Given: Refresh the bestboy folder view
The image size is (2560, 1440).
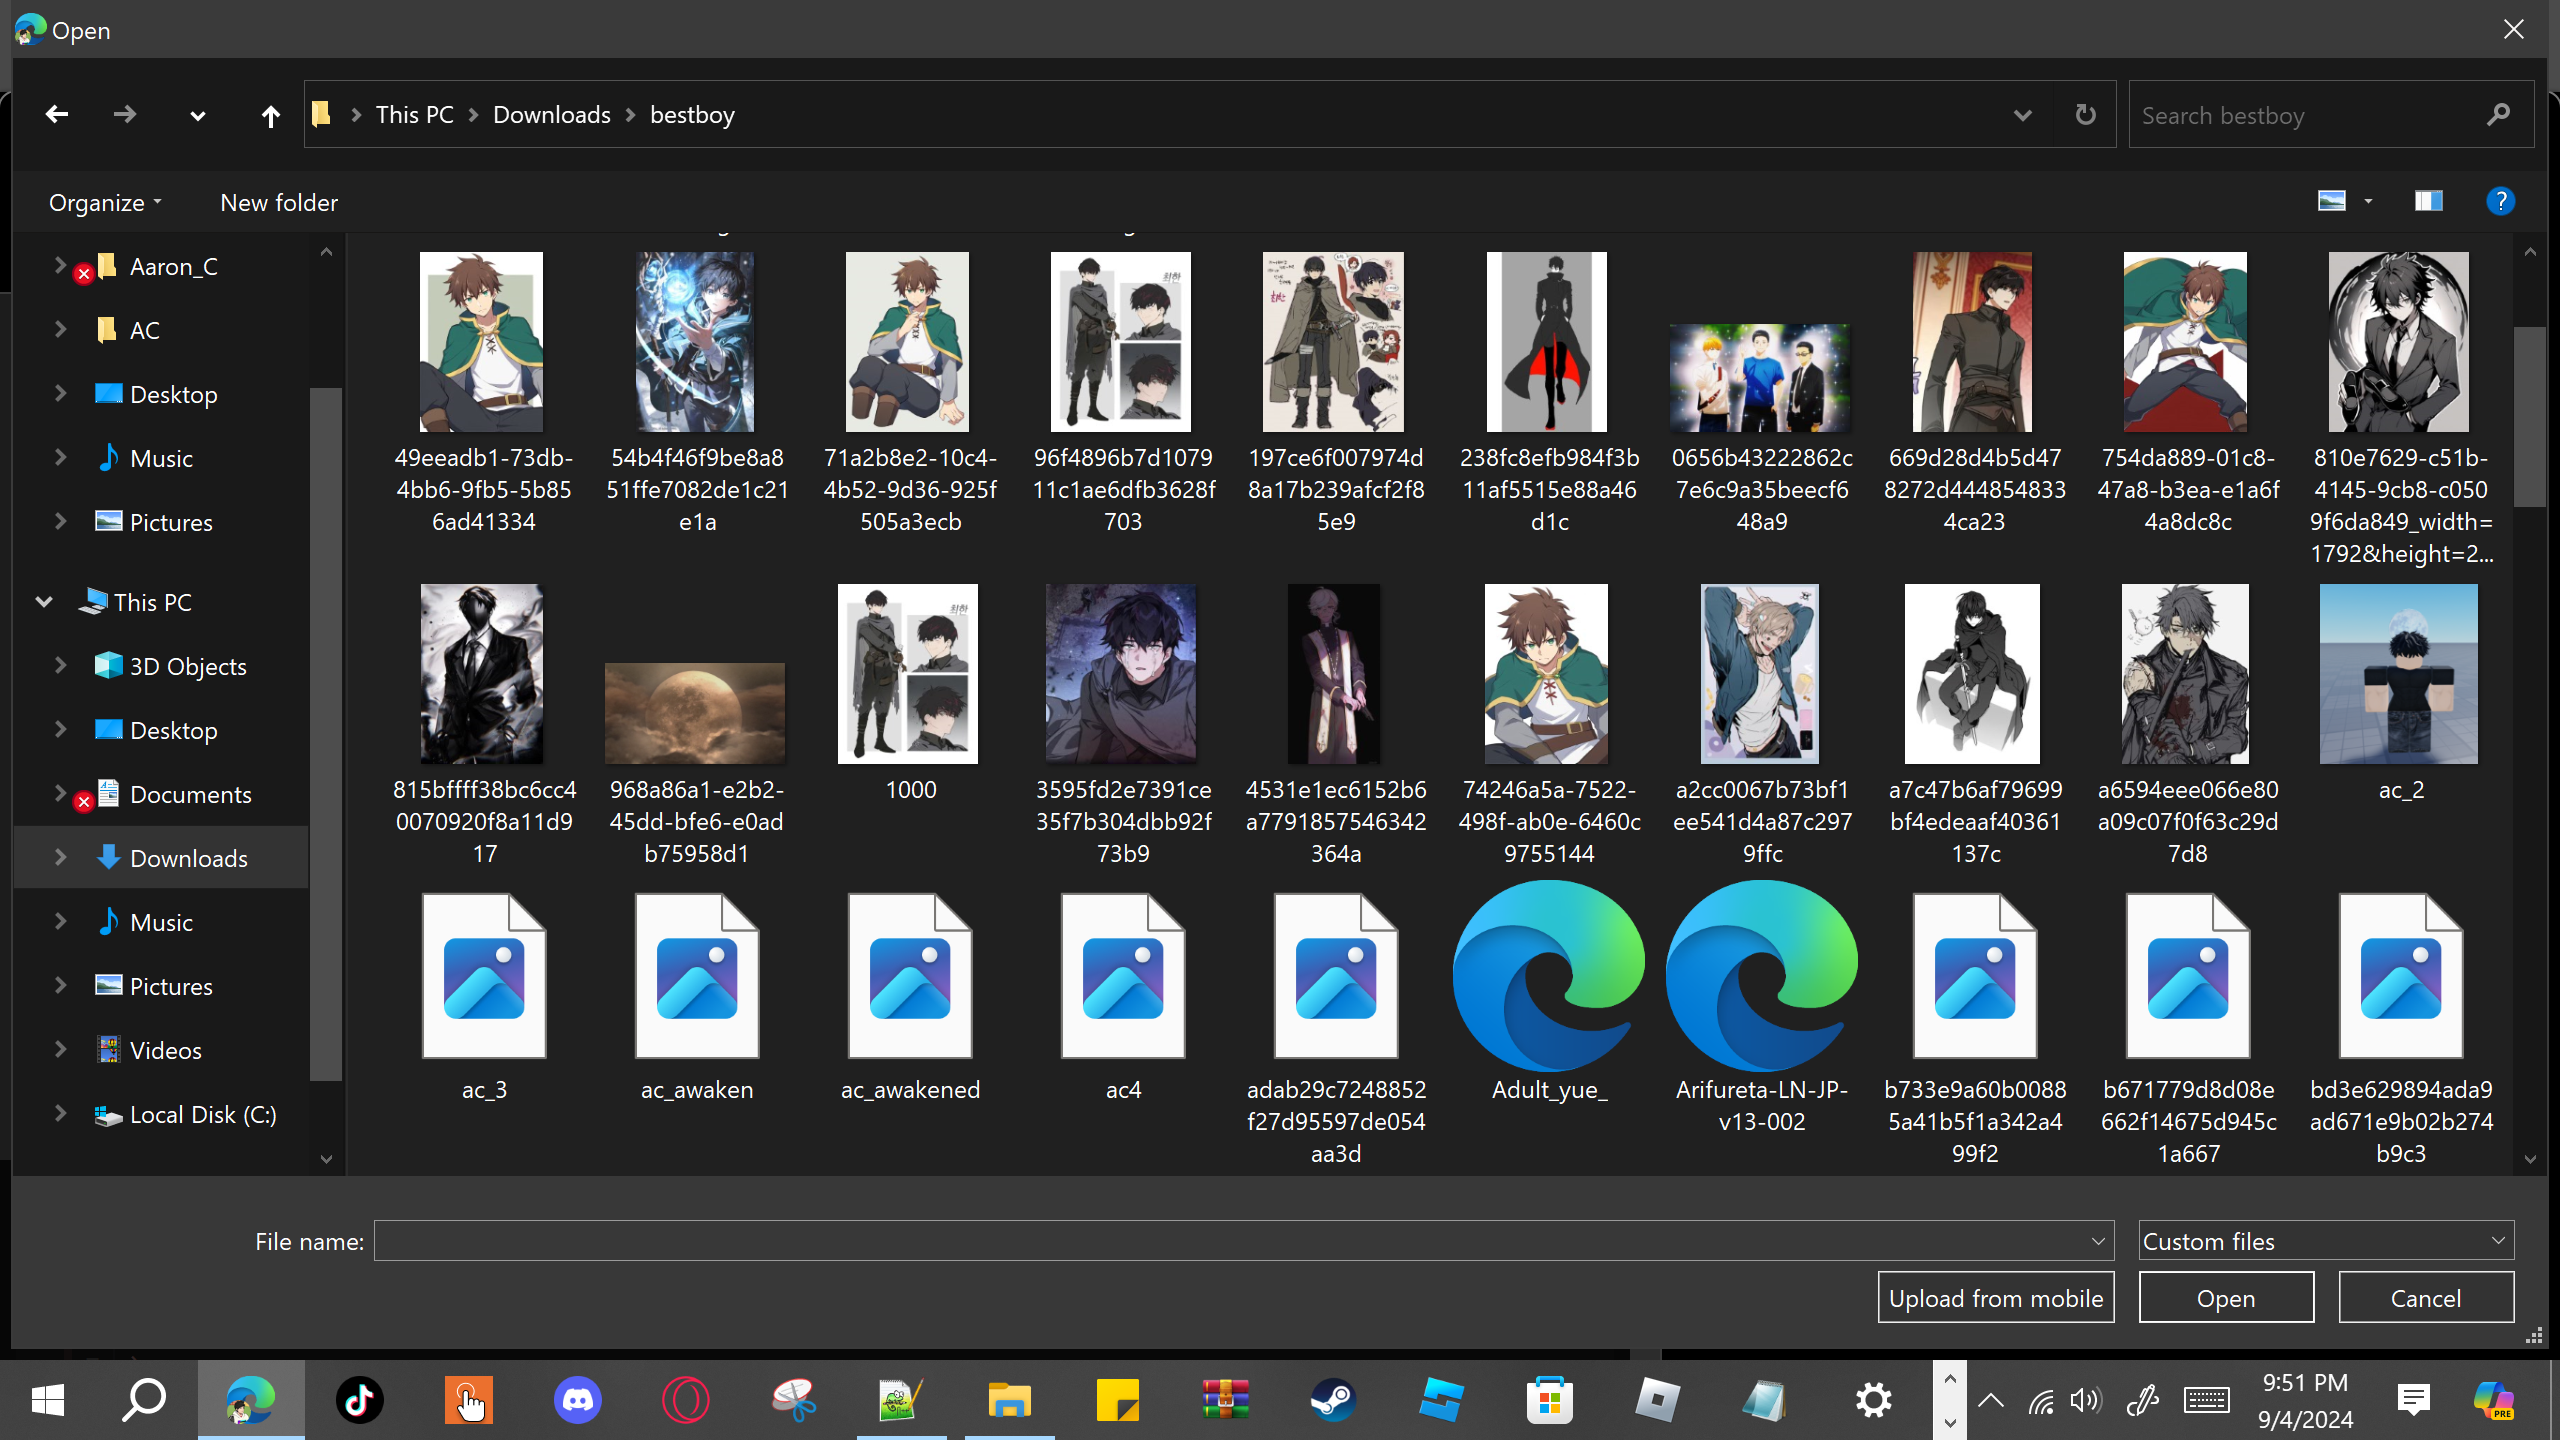Looking at the screenshot, I should point(2085,115).
